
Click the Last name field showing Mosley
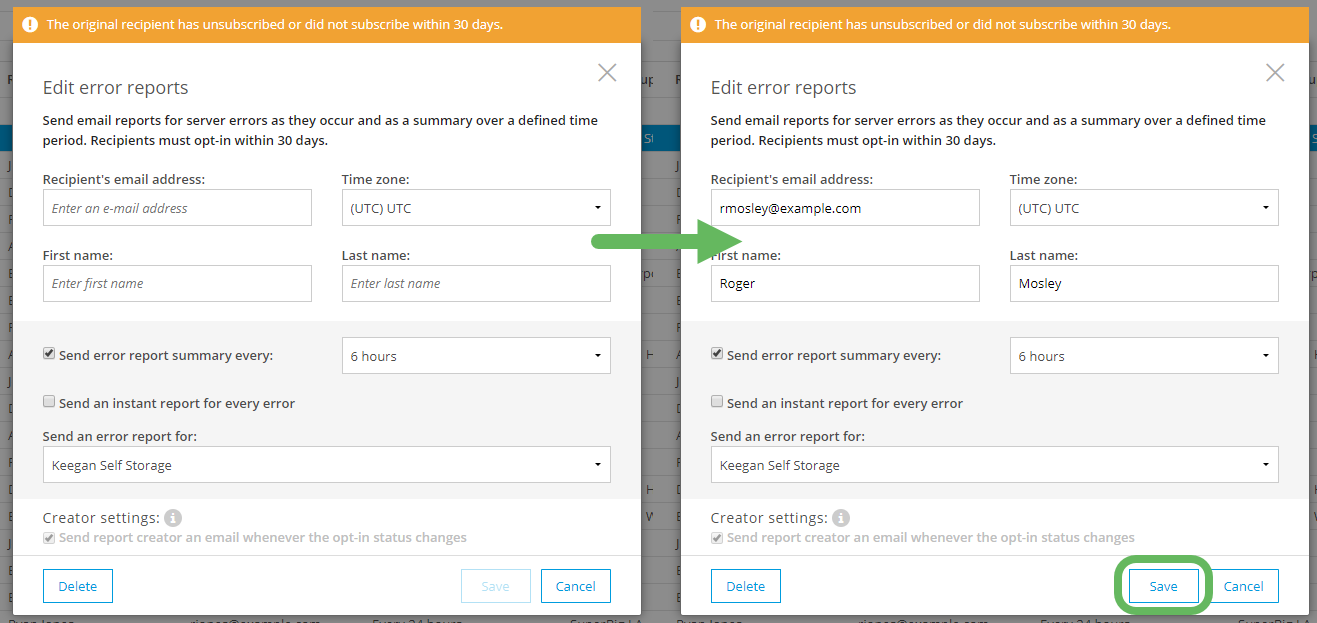(1143, 283)
